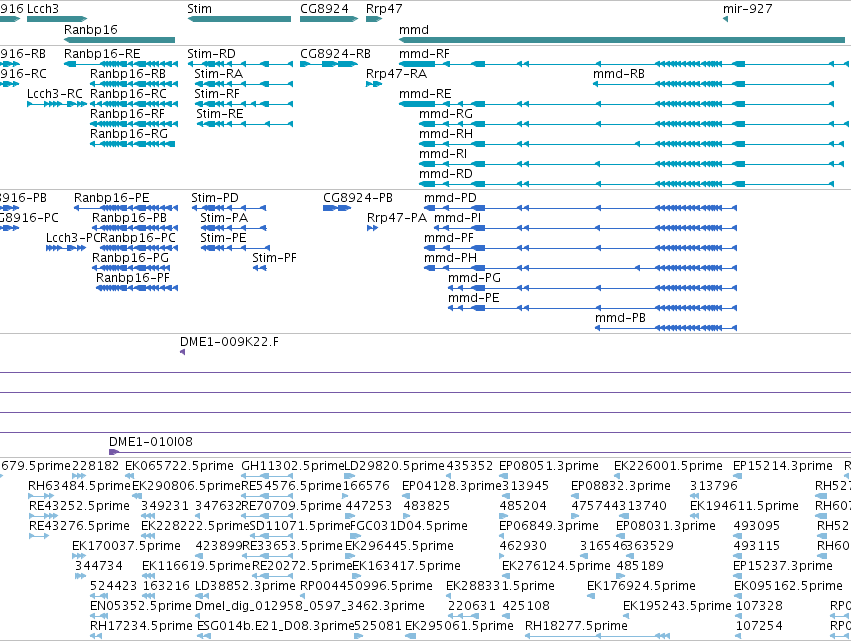
Task: Click transcript Stim-RA
Action: tap(219, 74)
